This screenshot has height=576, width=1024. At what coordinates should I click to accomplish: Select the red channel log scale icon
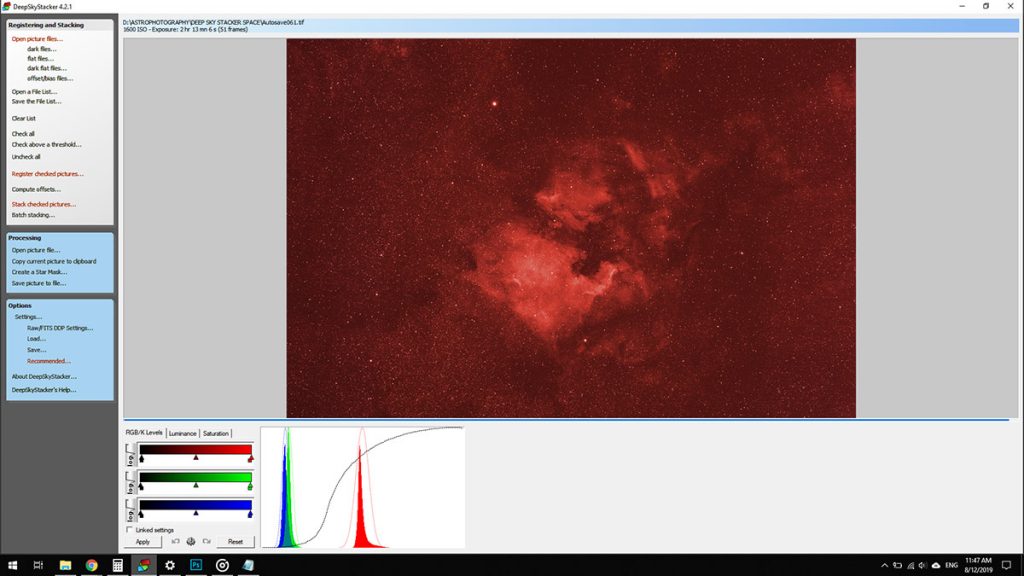click(130, 455)
